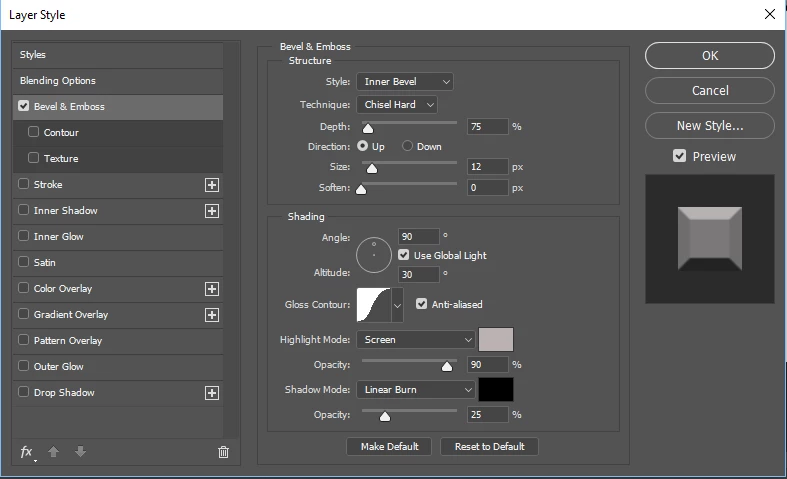Enable the Color Overlay checkbox
This screenshot has width=787, height=479.
click(23, 288)
